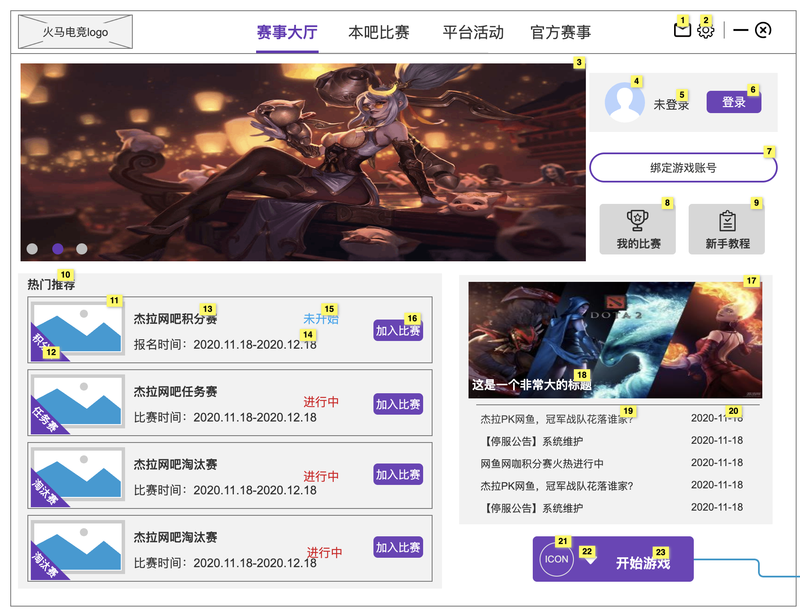Open thumbnail of 杰拉网吧任务赛
The width and height of the screenshot is (800, 610).
click(78, 401)
